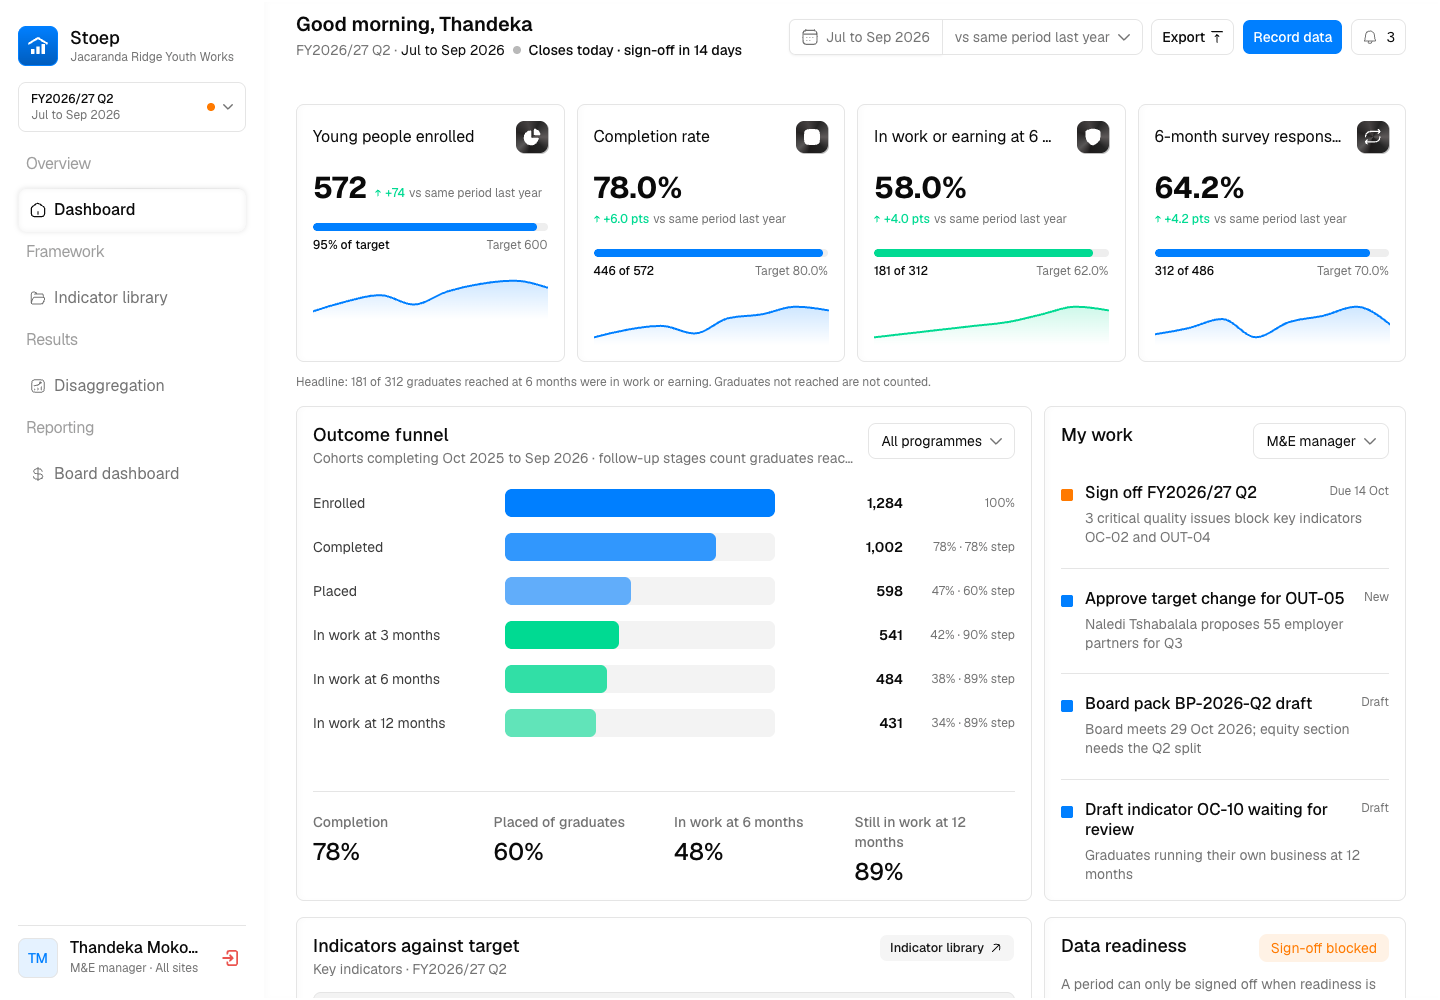This screenshot has width=1440, height=1000.
Task: Open Board dashboard in the sidebar
Action: pyautogui.click(x=132, y=474)
